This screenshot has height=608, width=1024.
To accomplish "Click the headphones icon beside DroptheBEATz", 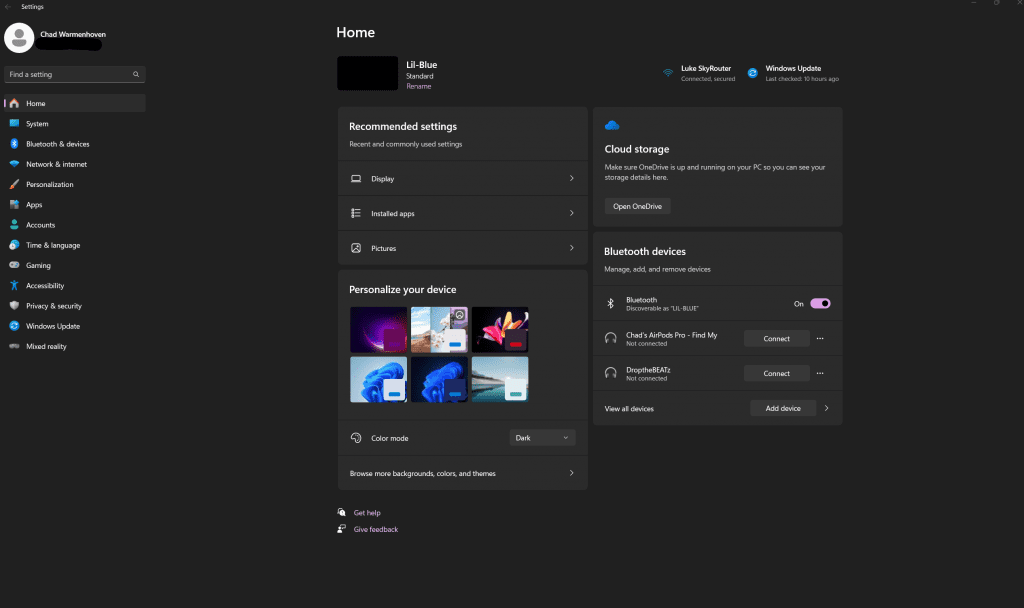I will [611, 372].
